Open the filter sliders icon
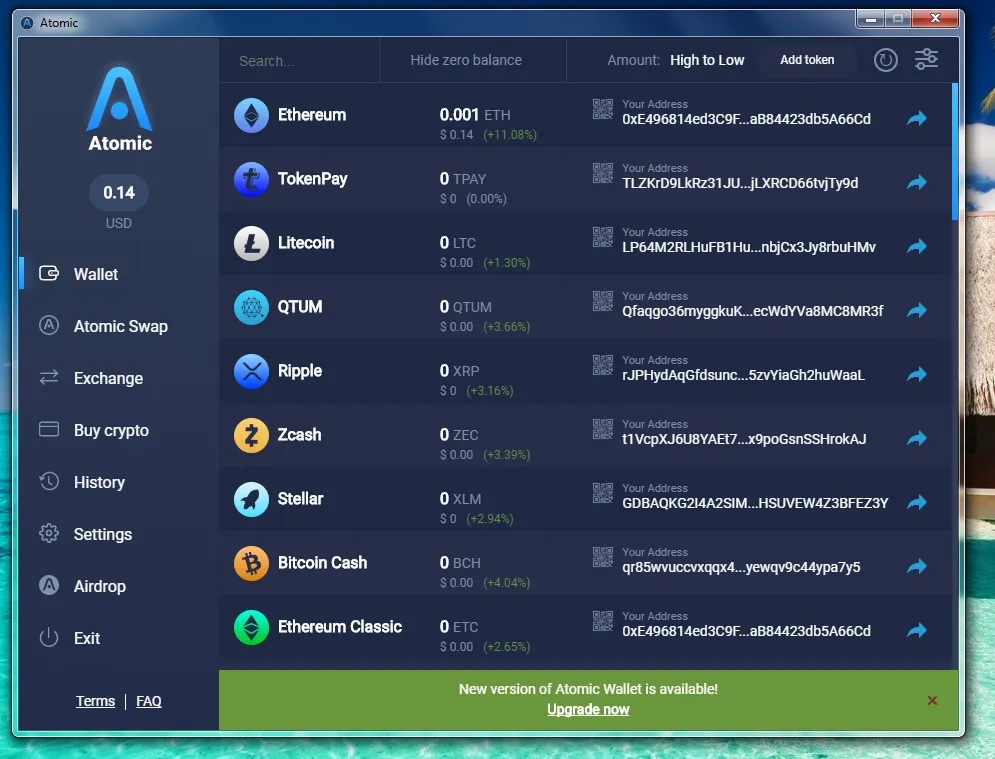 pos(926,60)
